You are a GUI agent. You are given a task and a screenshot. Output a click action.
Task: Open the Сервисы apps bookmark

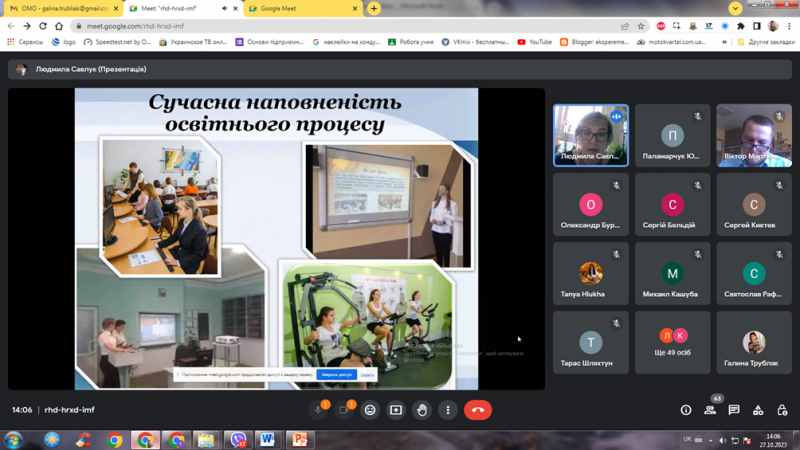pos(25,42)
